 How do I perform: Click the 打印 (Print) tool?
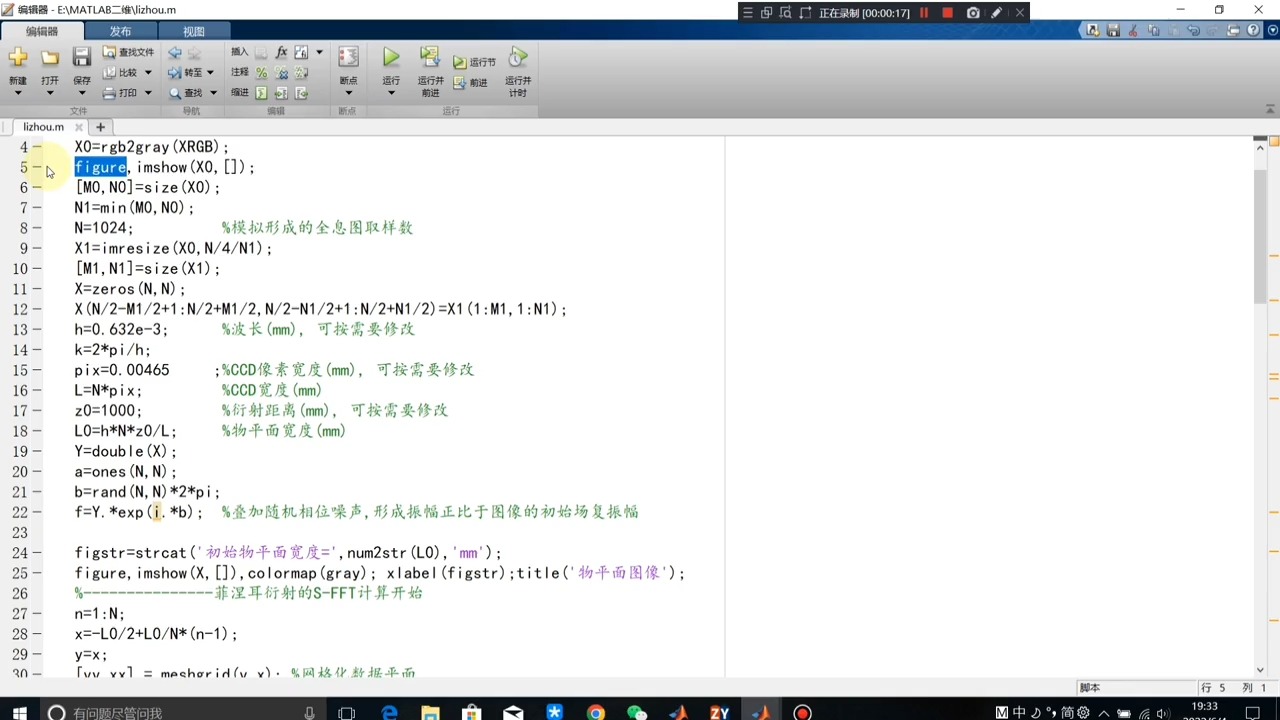click(x=120, y=93)
